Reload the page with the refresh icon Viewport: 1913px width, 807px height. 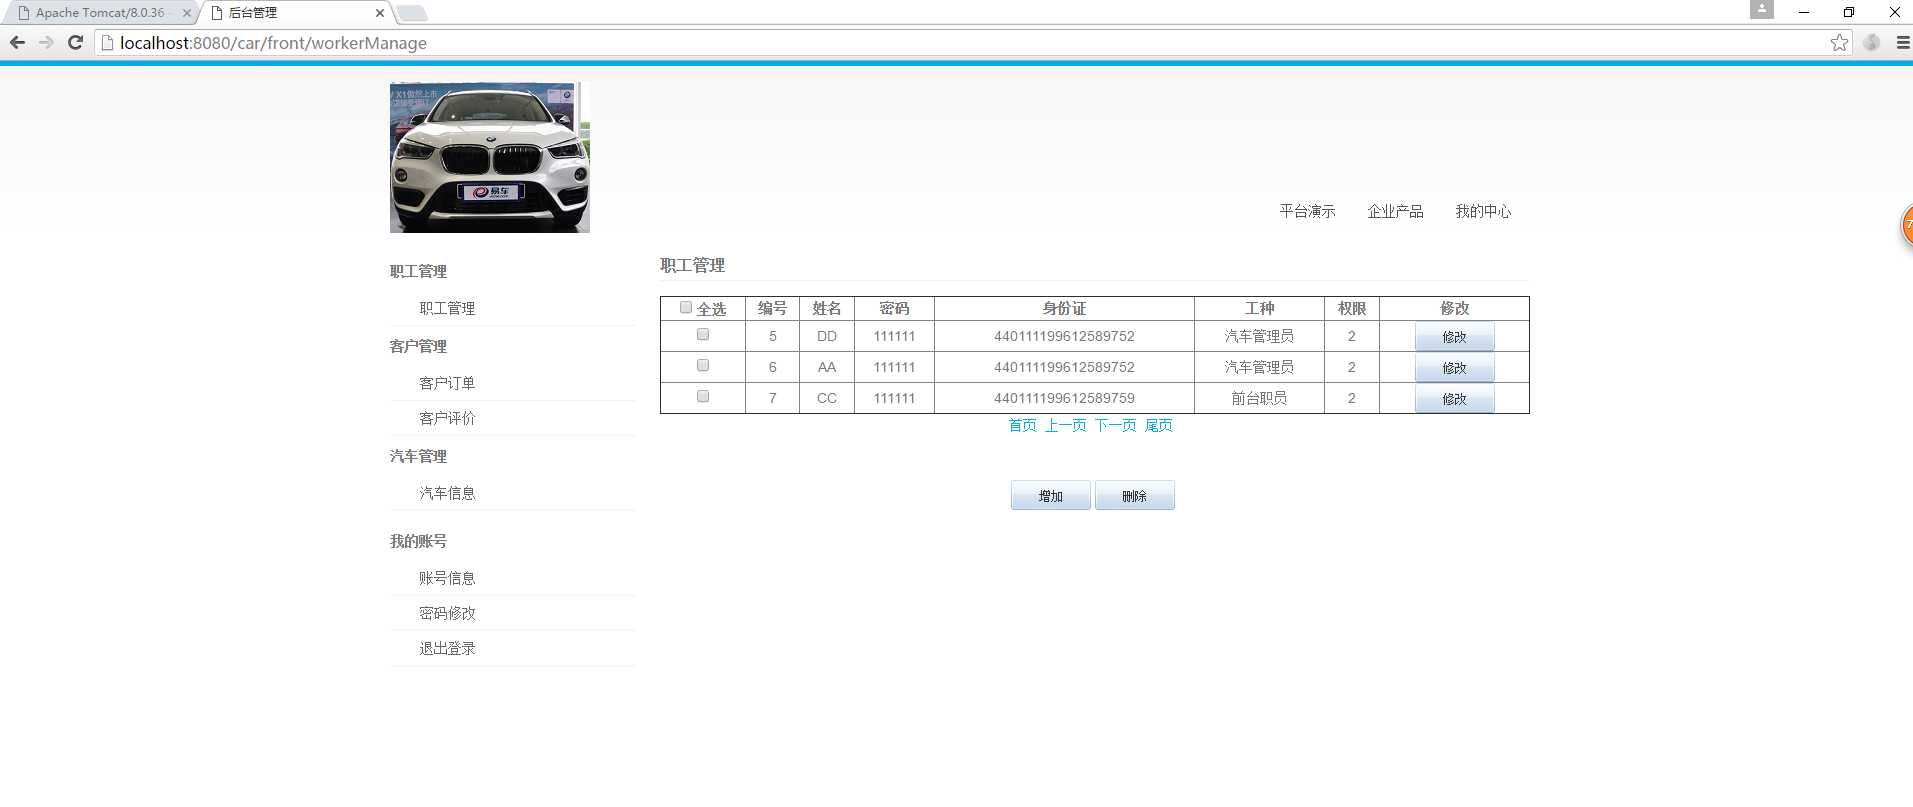[75, 42]
